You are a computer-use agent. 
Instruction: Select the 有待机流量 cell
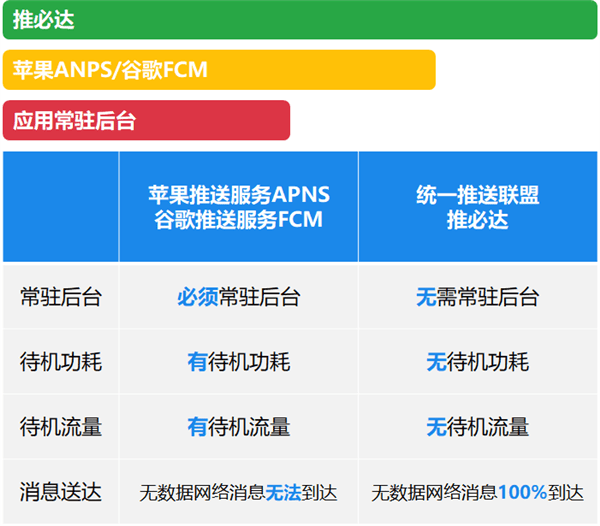pyautogui.click(x=239, y=427)
